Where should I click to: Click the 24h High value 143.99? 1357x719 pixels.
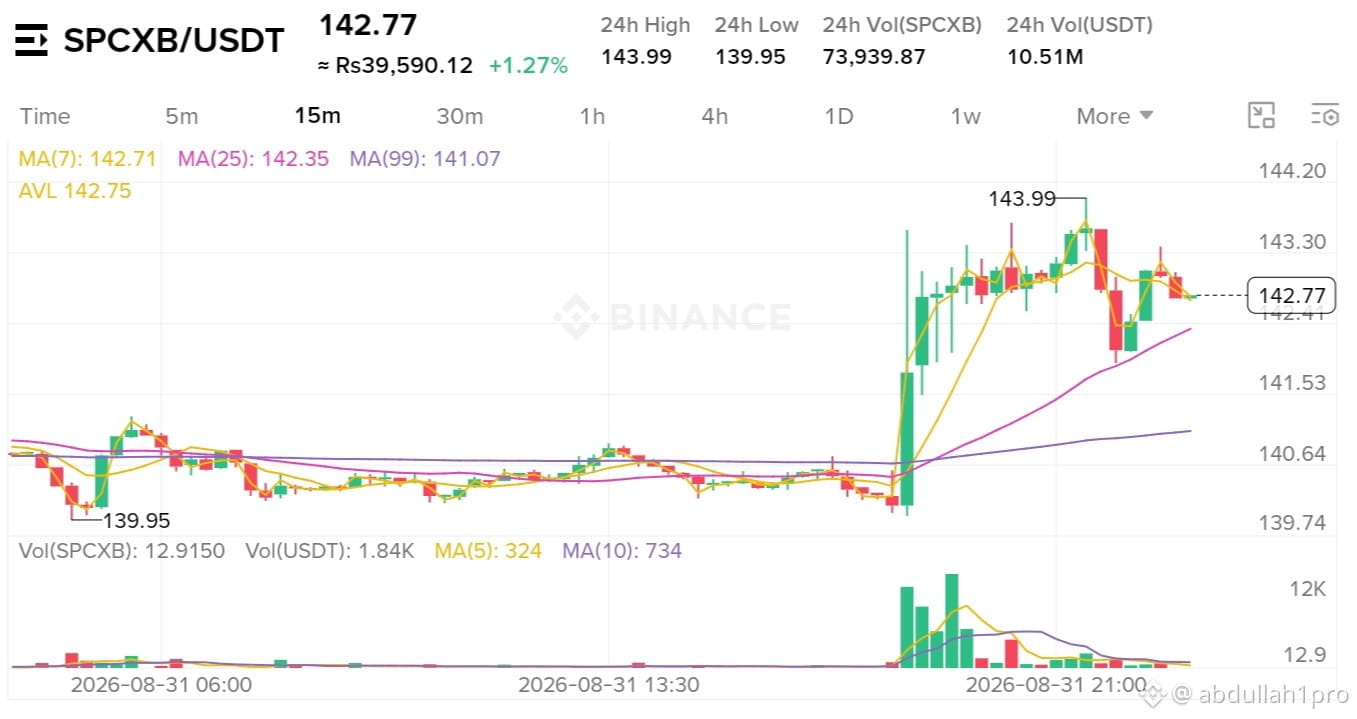tap(636, 57)
